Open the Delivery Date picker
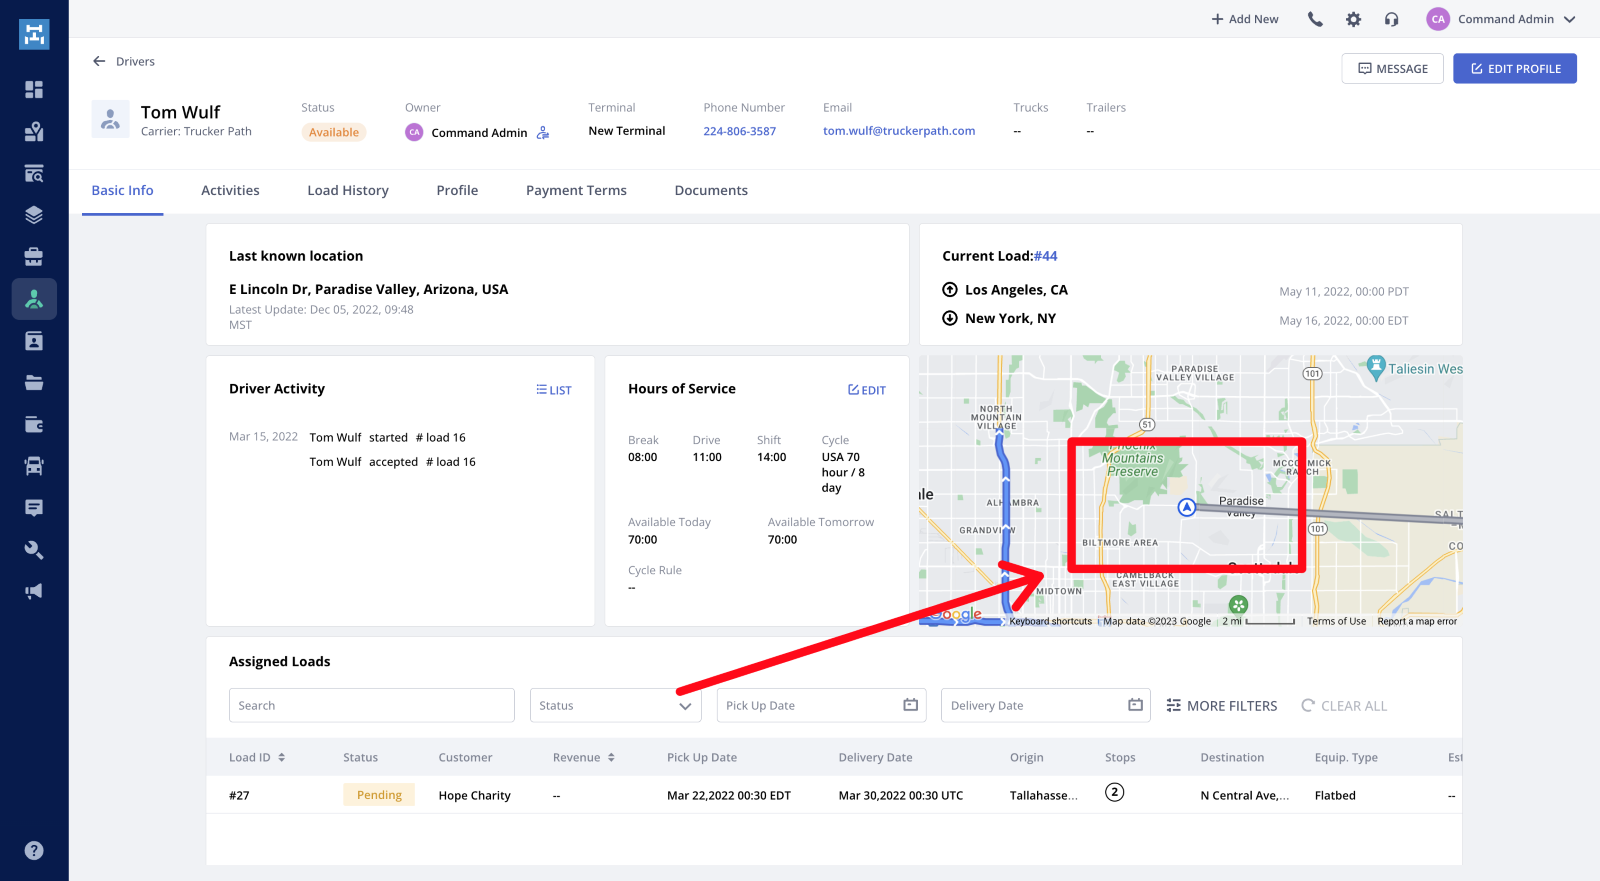Image resolution: width=1600 pixels, height=881 pixels. point(1046,705)
